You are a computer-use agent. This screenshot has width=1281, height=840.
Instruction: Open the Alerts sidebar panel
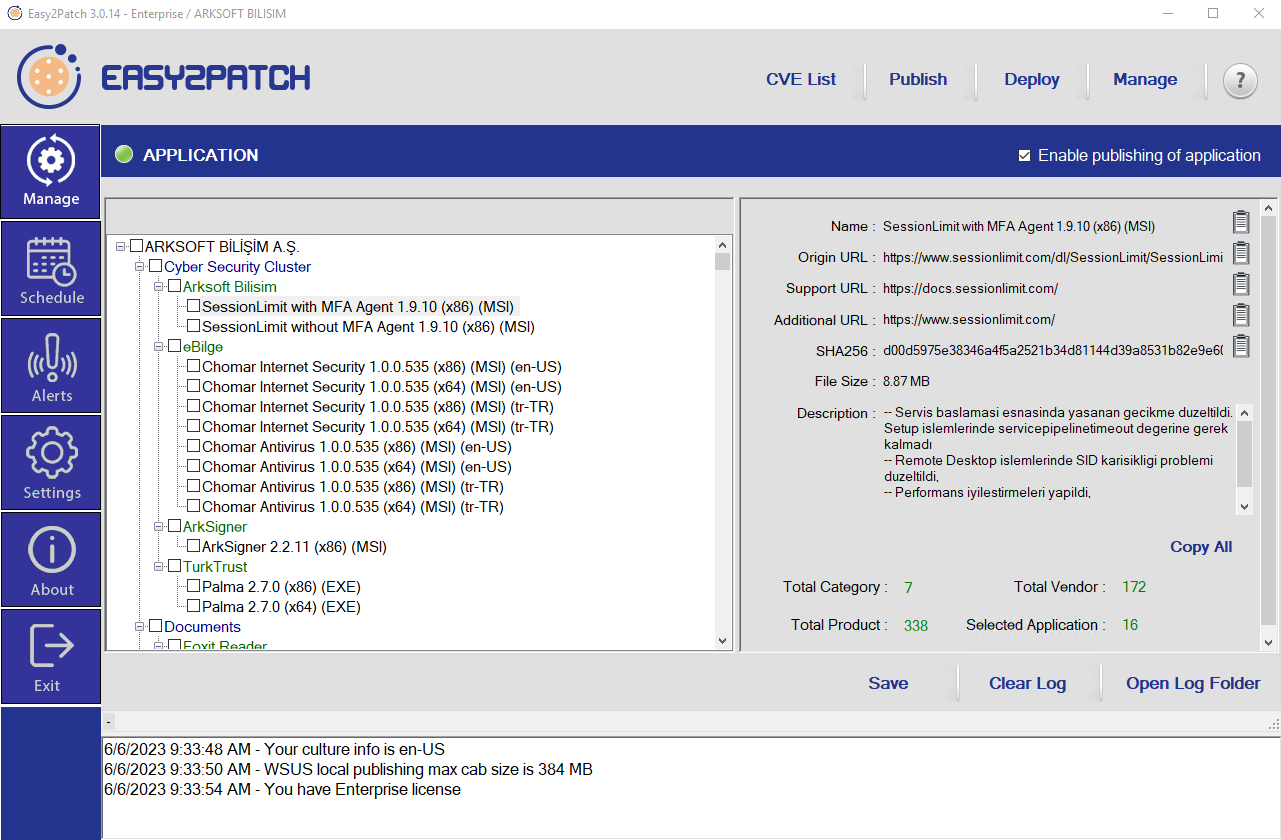click(x=51, y=366)
